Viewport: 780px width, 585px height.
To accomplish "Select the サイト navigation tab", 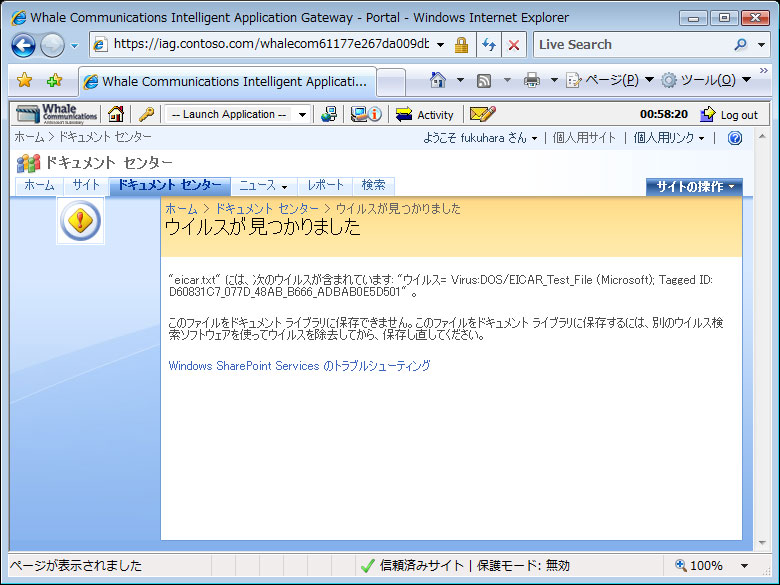I will (86, 186).
